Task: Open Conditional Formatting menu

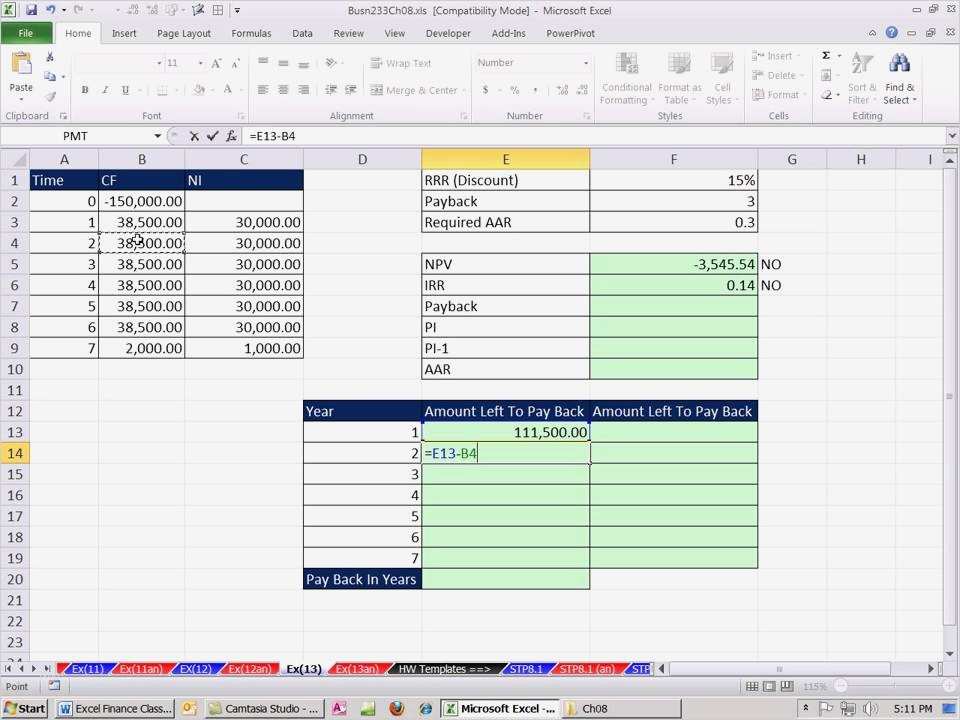Action: [626, 79]
